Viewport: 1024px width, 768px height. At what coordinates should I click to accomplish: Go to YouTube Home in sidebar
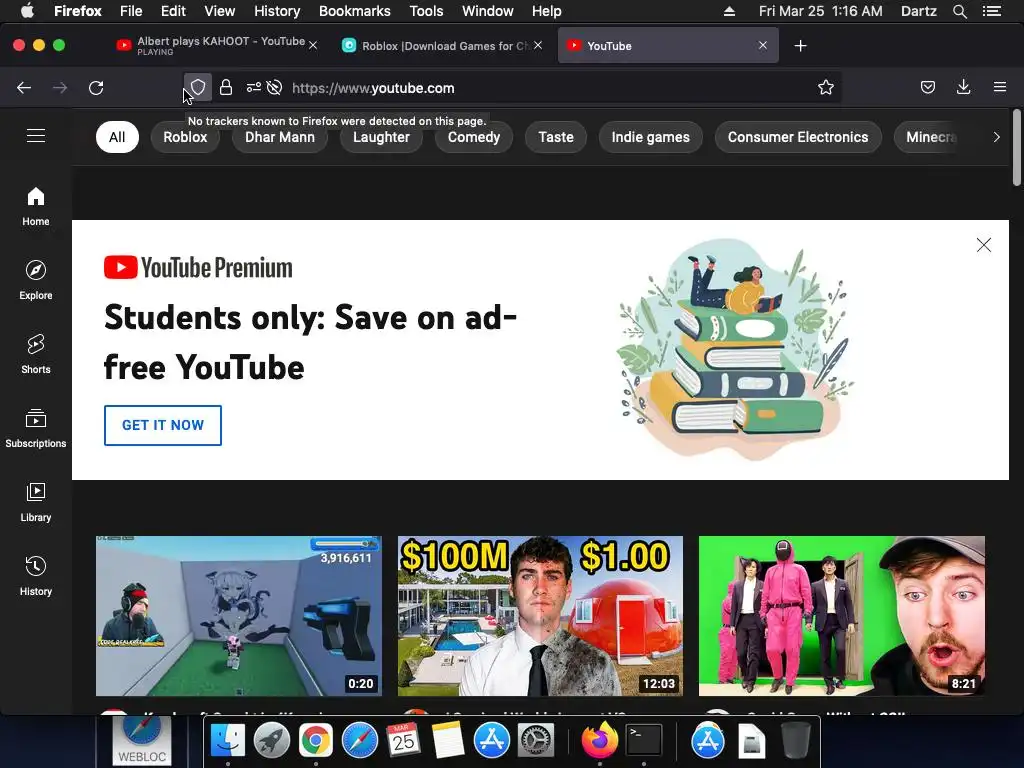[x=36, y=206]
